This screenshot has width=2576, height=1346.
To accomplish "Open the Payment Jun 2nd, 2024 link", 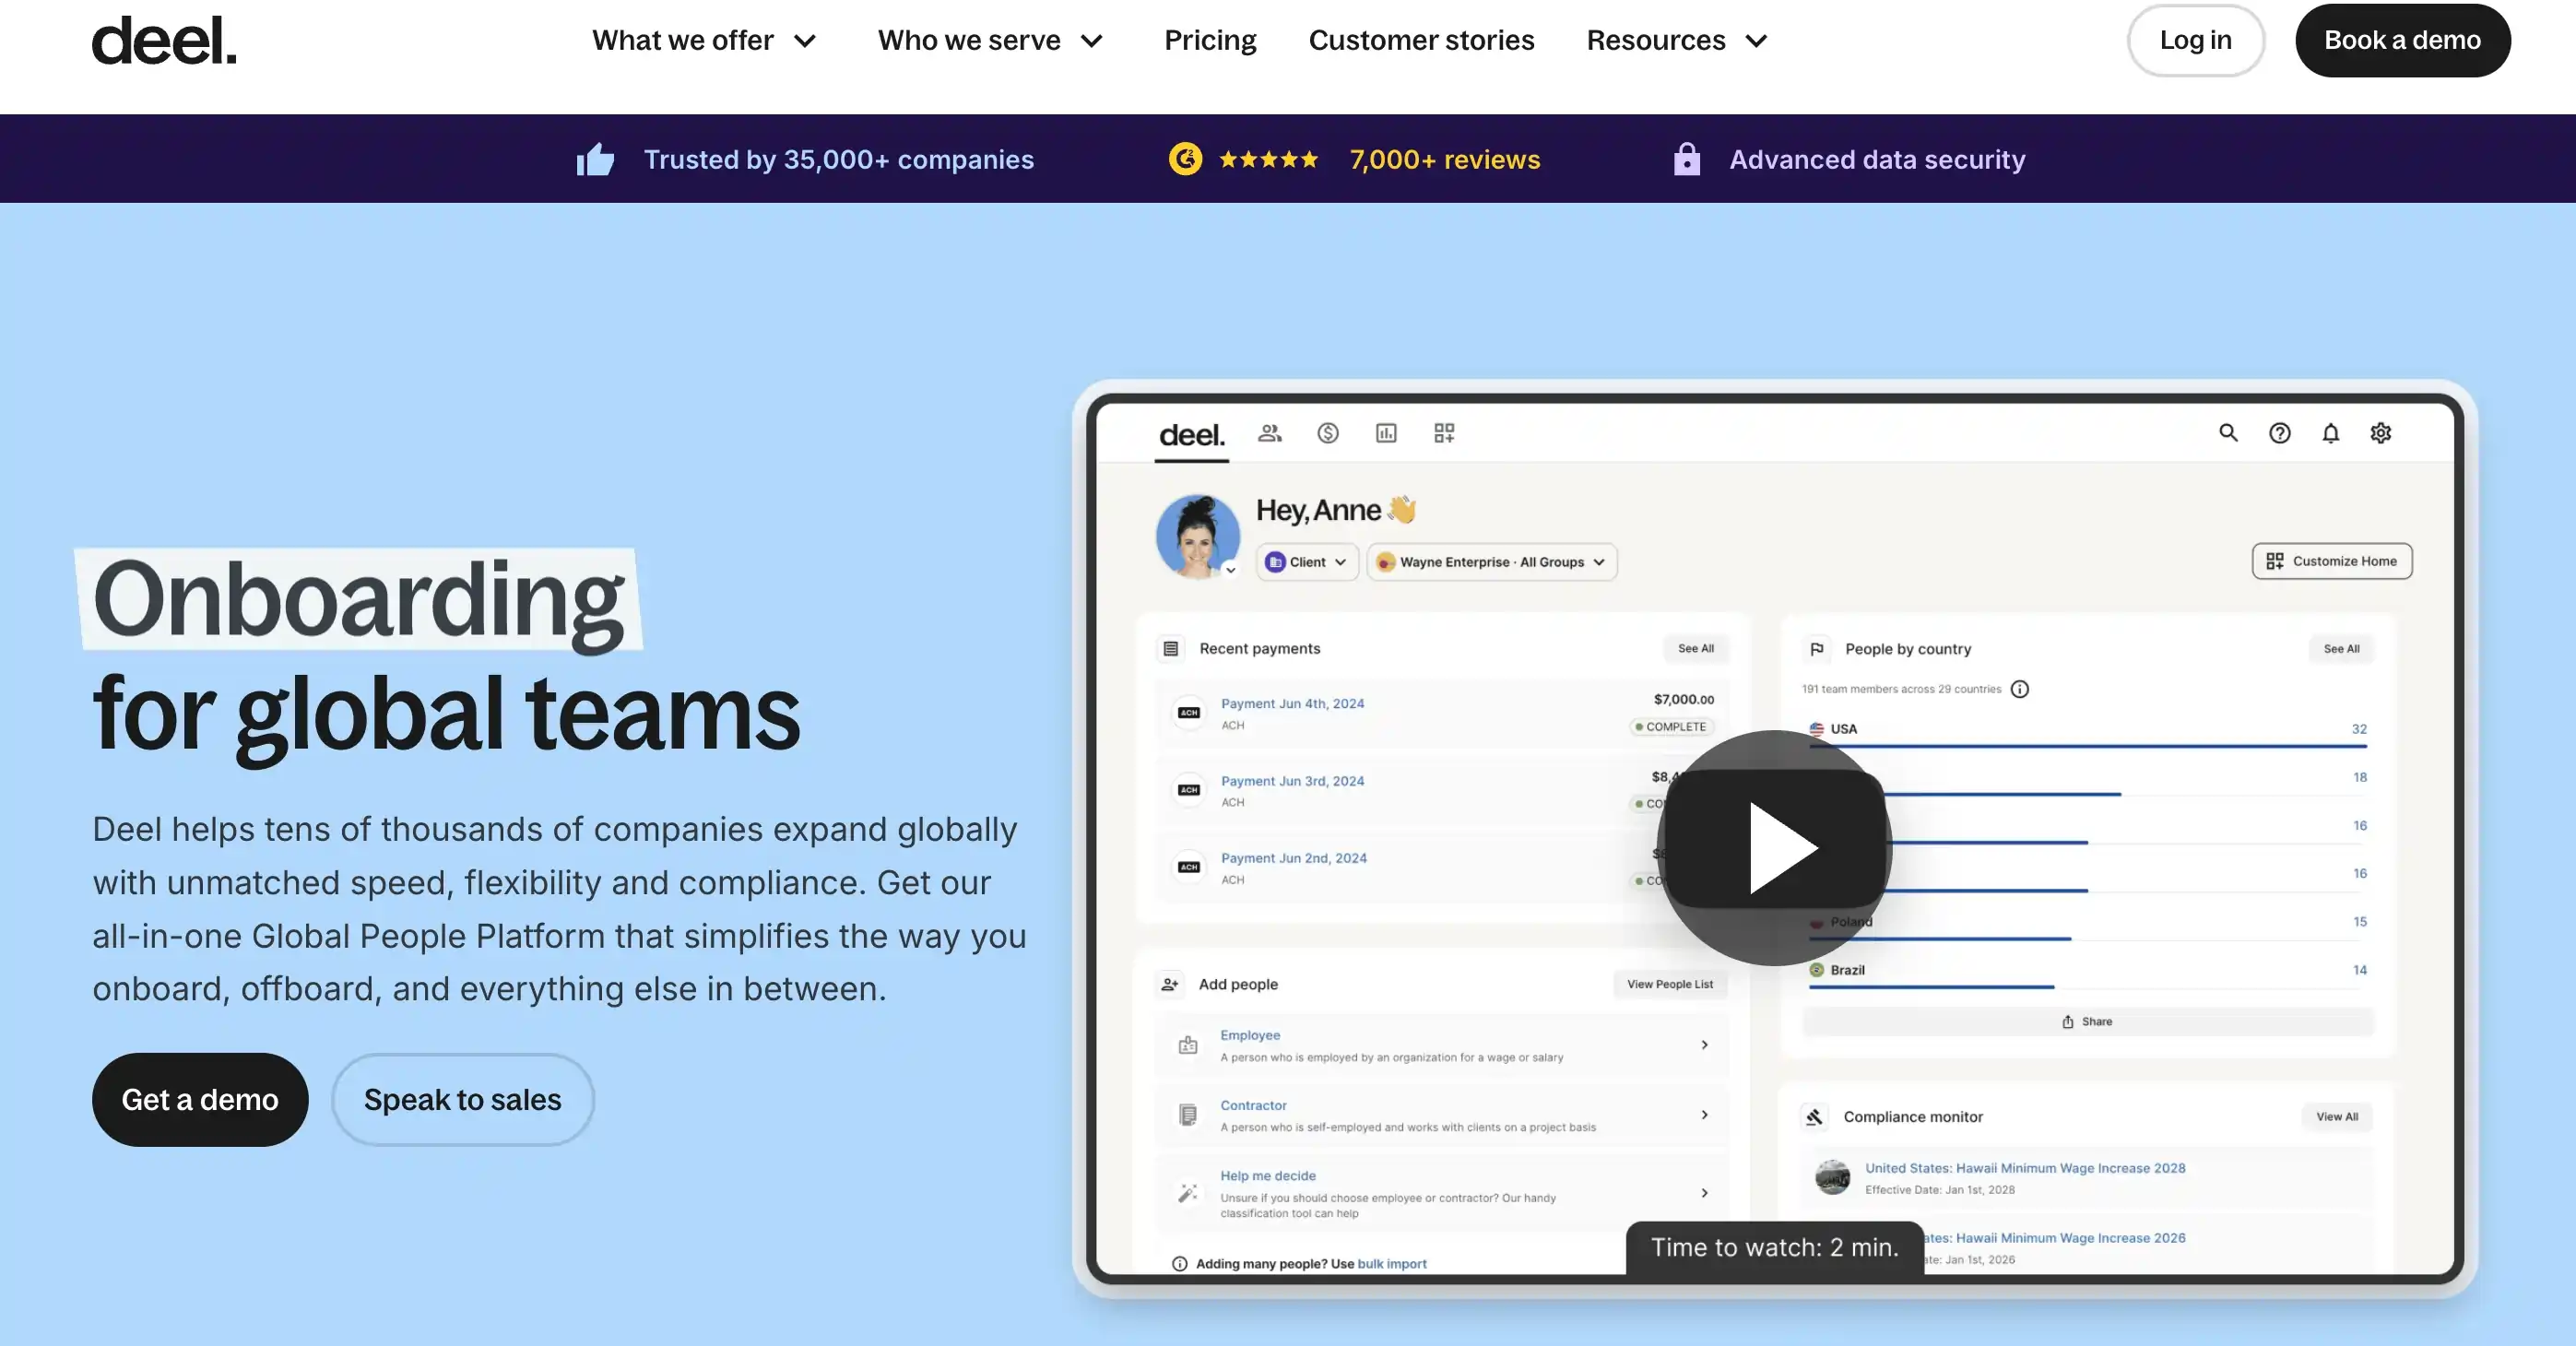I will pyautogui.click(x=1293, y=858).
